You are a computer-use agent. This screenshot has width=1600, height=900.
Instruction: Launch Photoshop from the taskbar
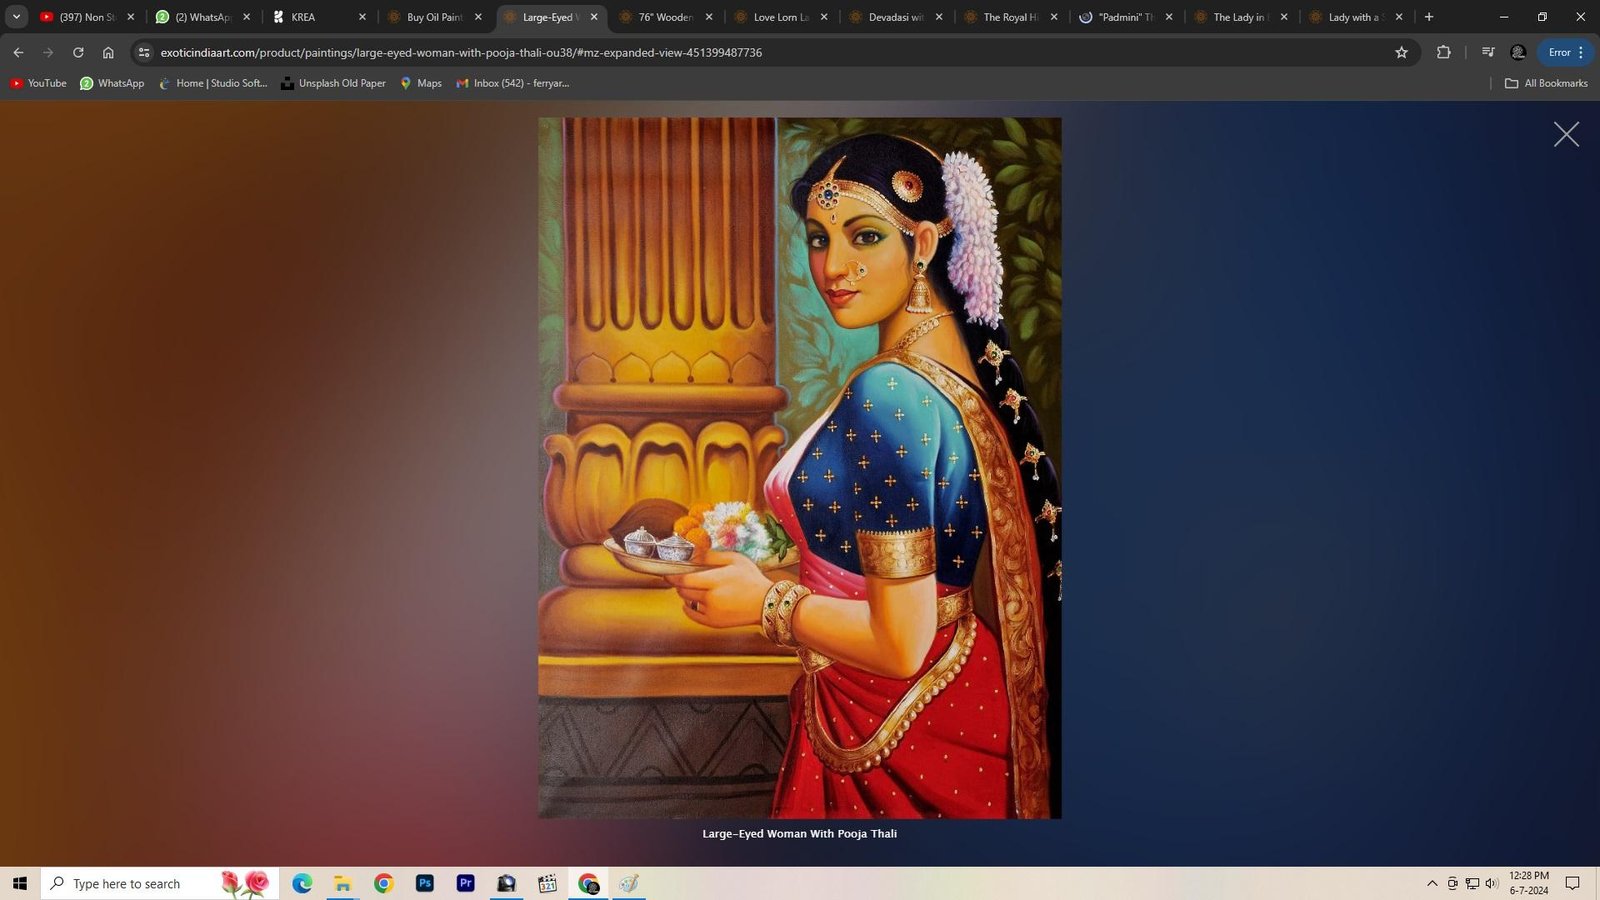[425, 883]
